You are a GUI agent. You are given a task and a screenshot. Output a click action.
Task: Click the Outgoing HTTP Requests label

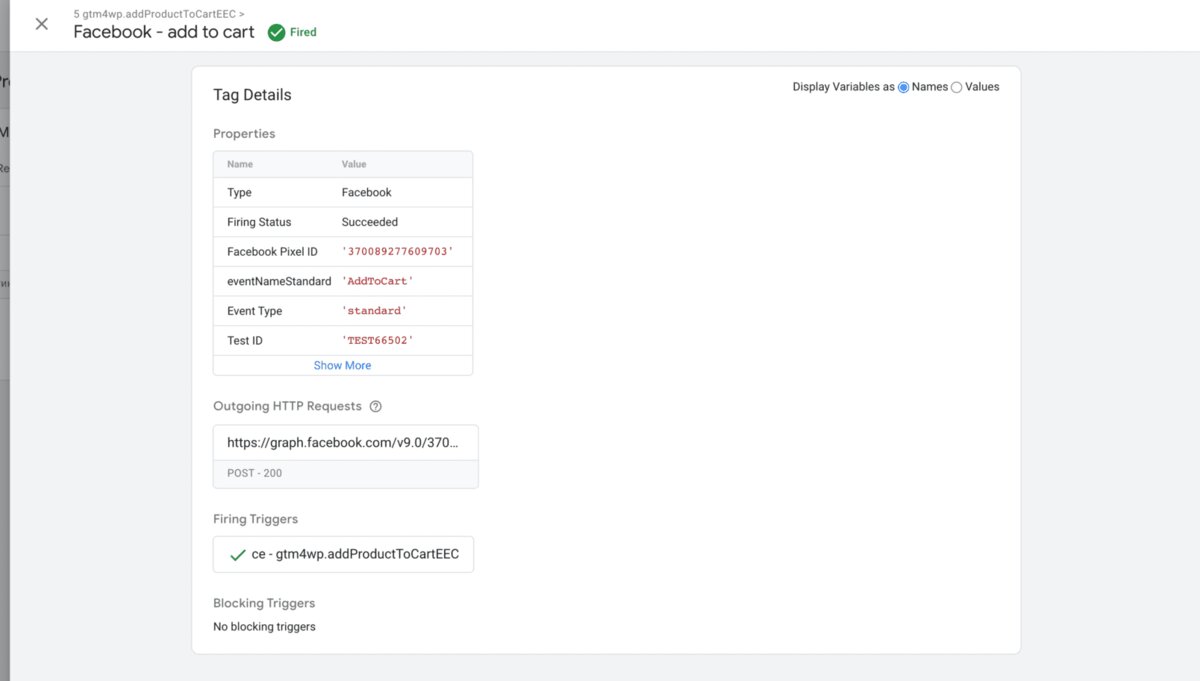pyautogui.click(x=288, y=406)
